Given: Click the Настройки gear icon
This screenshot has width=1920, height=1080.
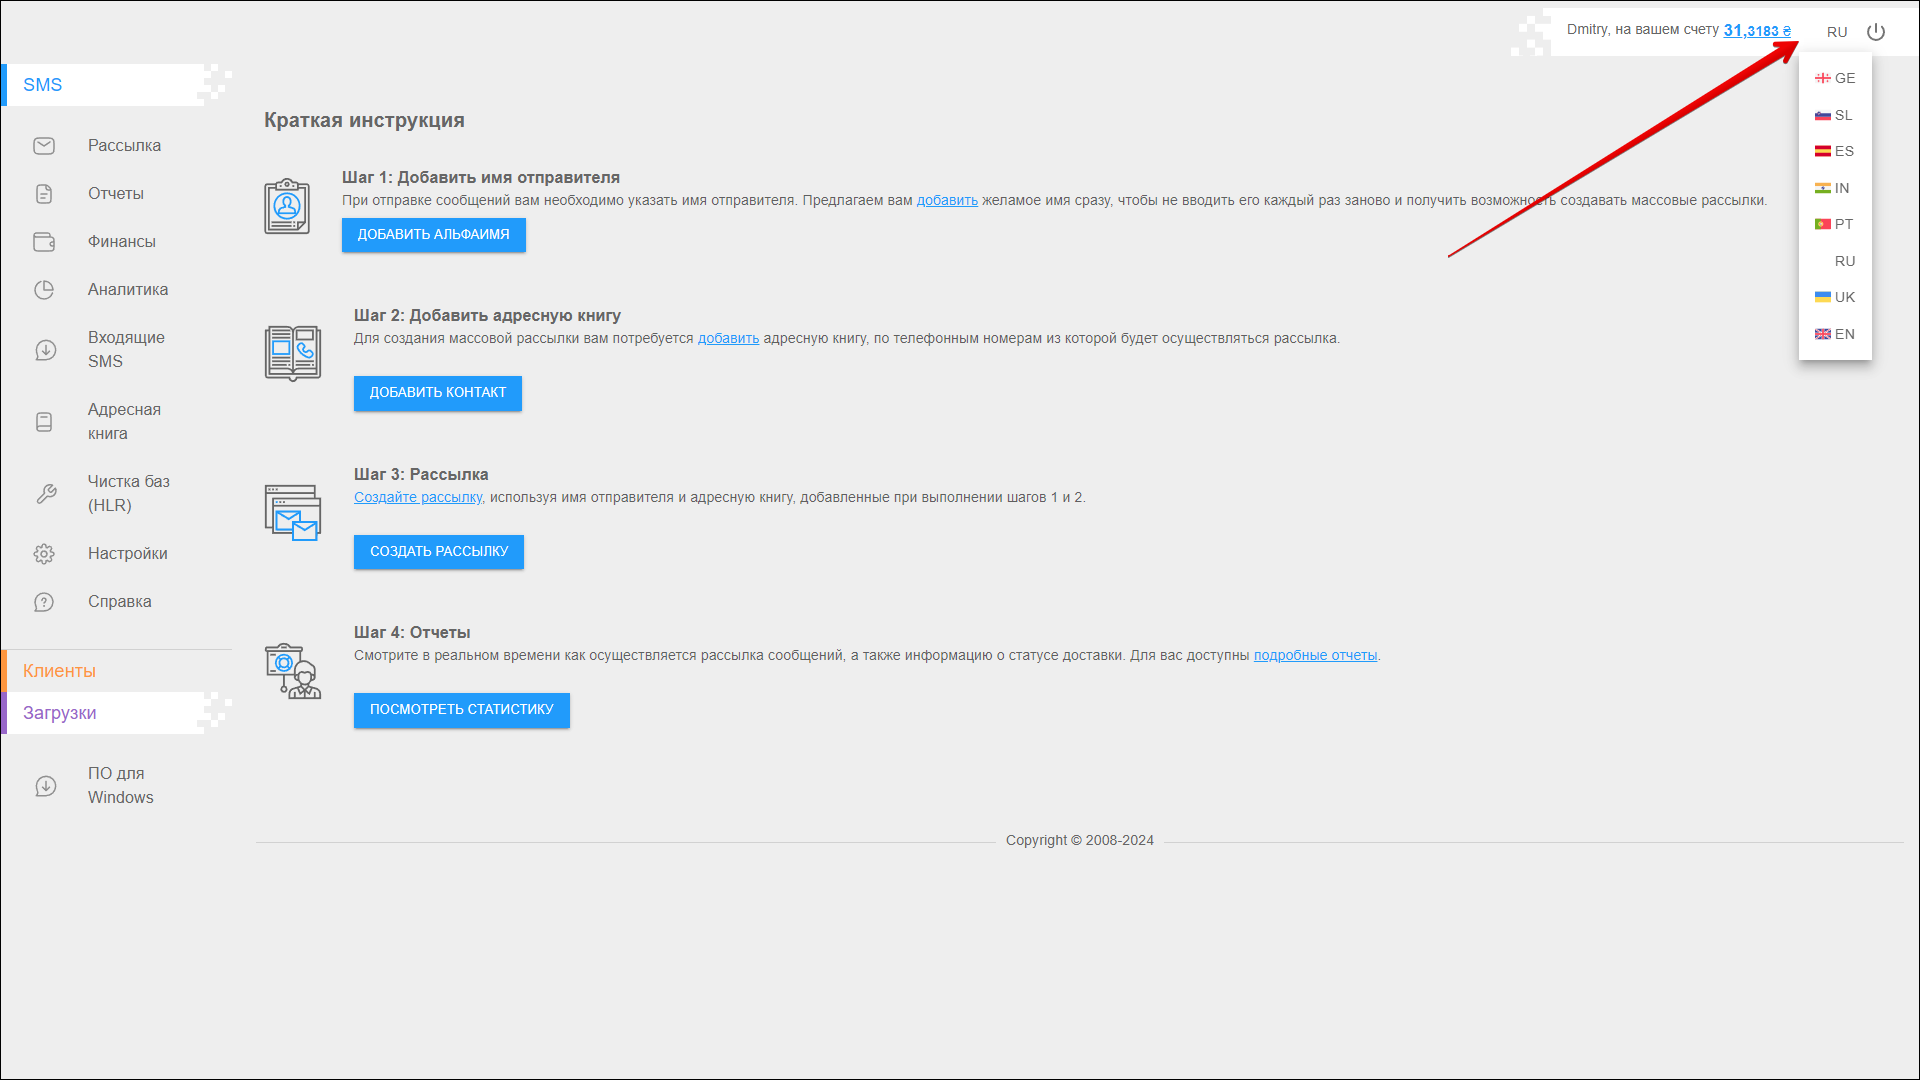Looking at the screenshot, I should tap(44, 554).
